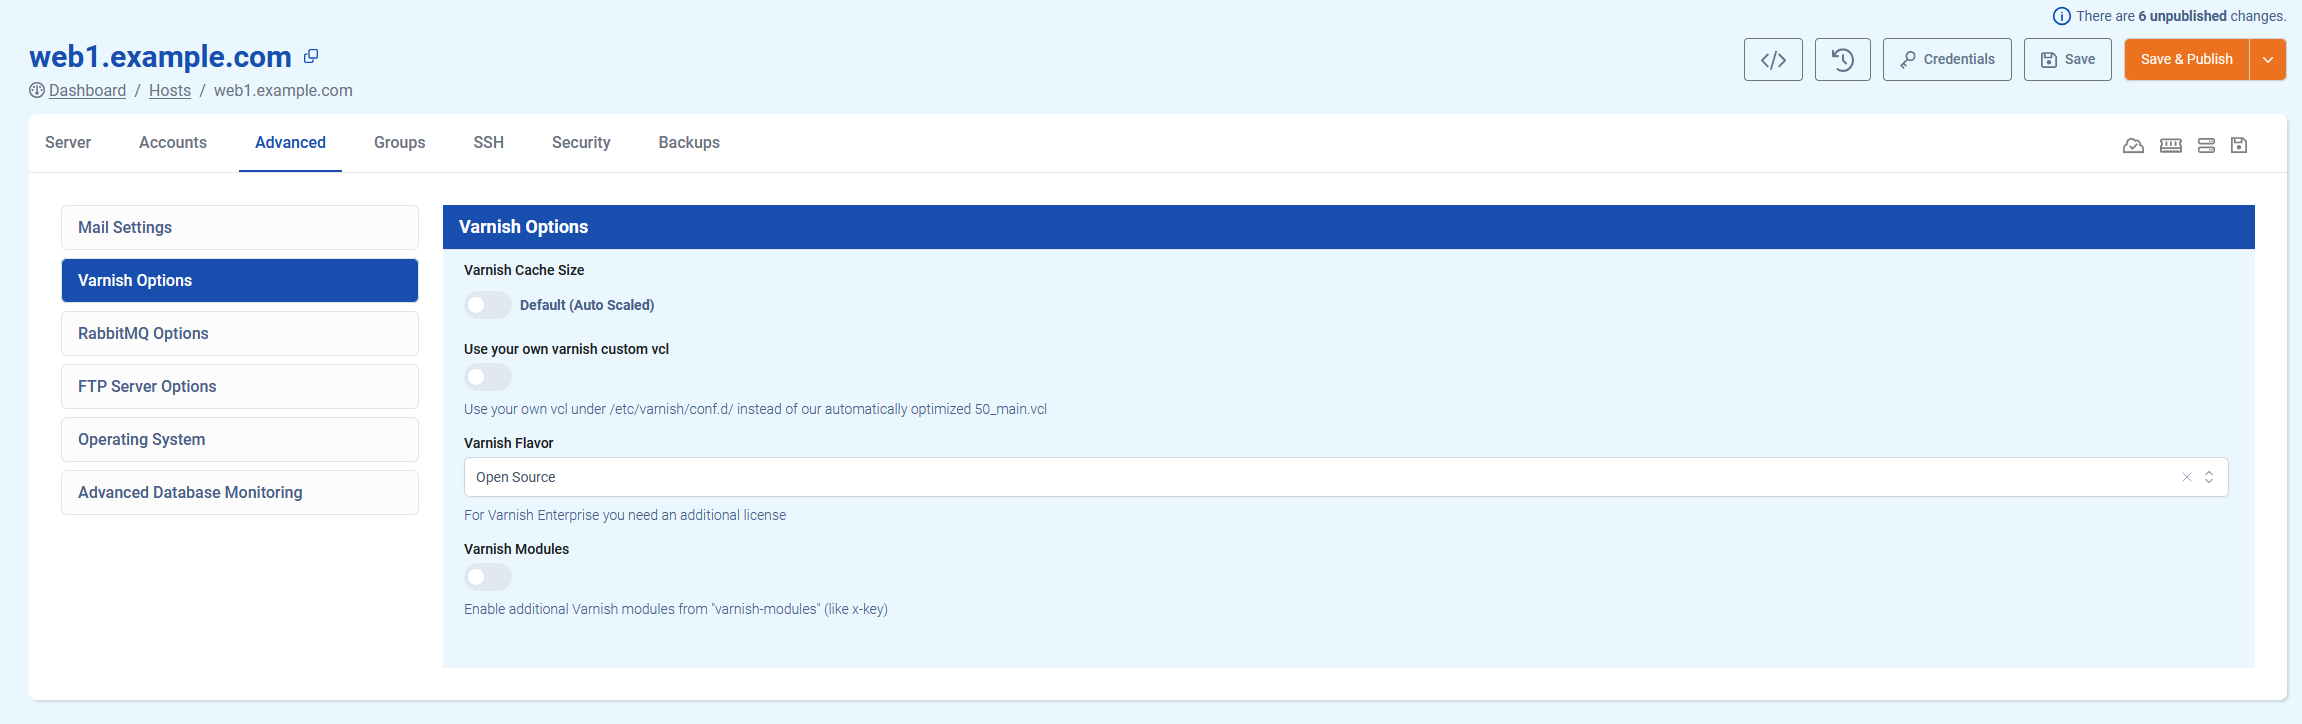
Task: Click the RAM memory icon
Action: [x=2170, y=146]
